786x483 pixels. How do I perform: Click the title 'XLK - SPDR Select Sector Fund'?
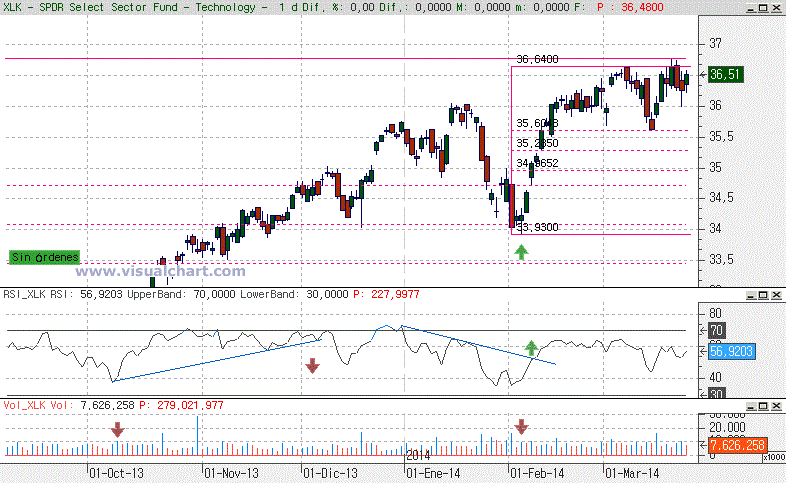[91, 8]
